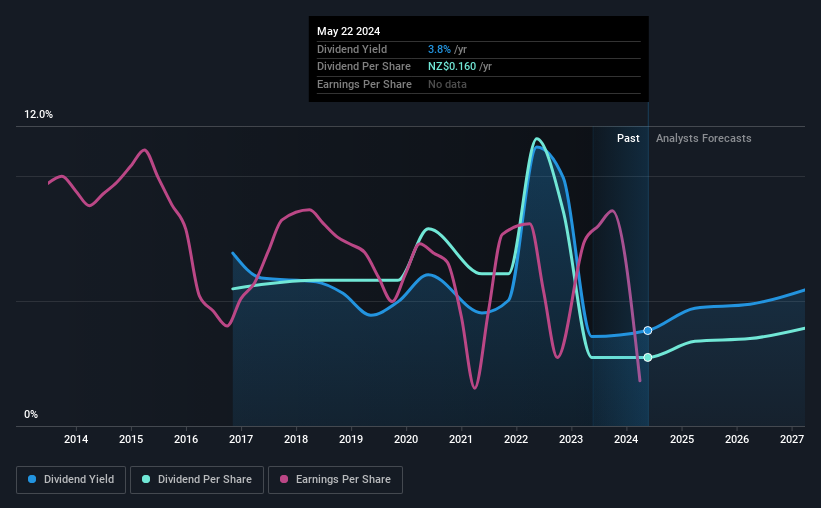
Task: Click the 2017 x-axis label
Action: pos(241,439)
